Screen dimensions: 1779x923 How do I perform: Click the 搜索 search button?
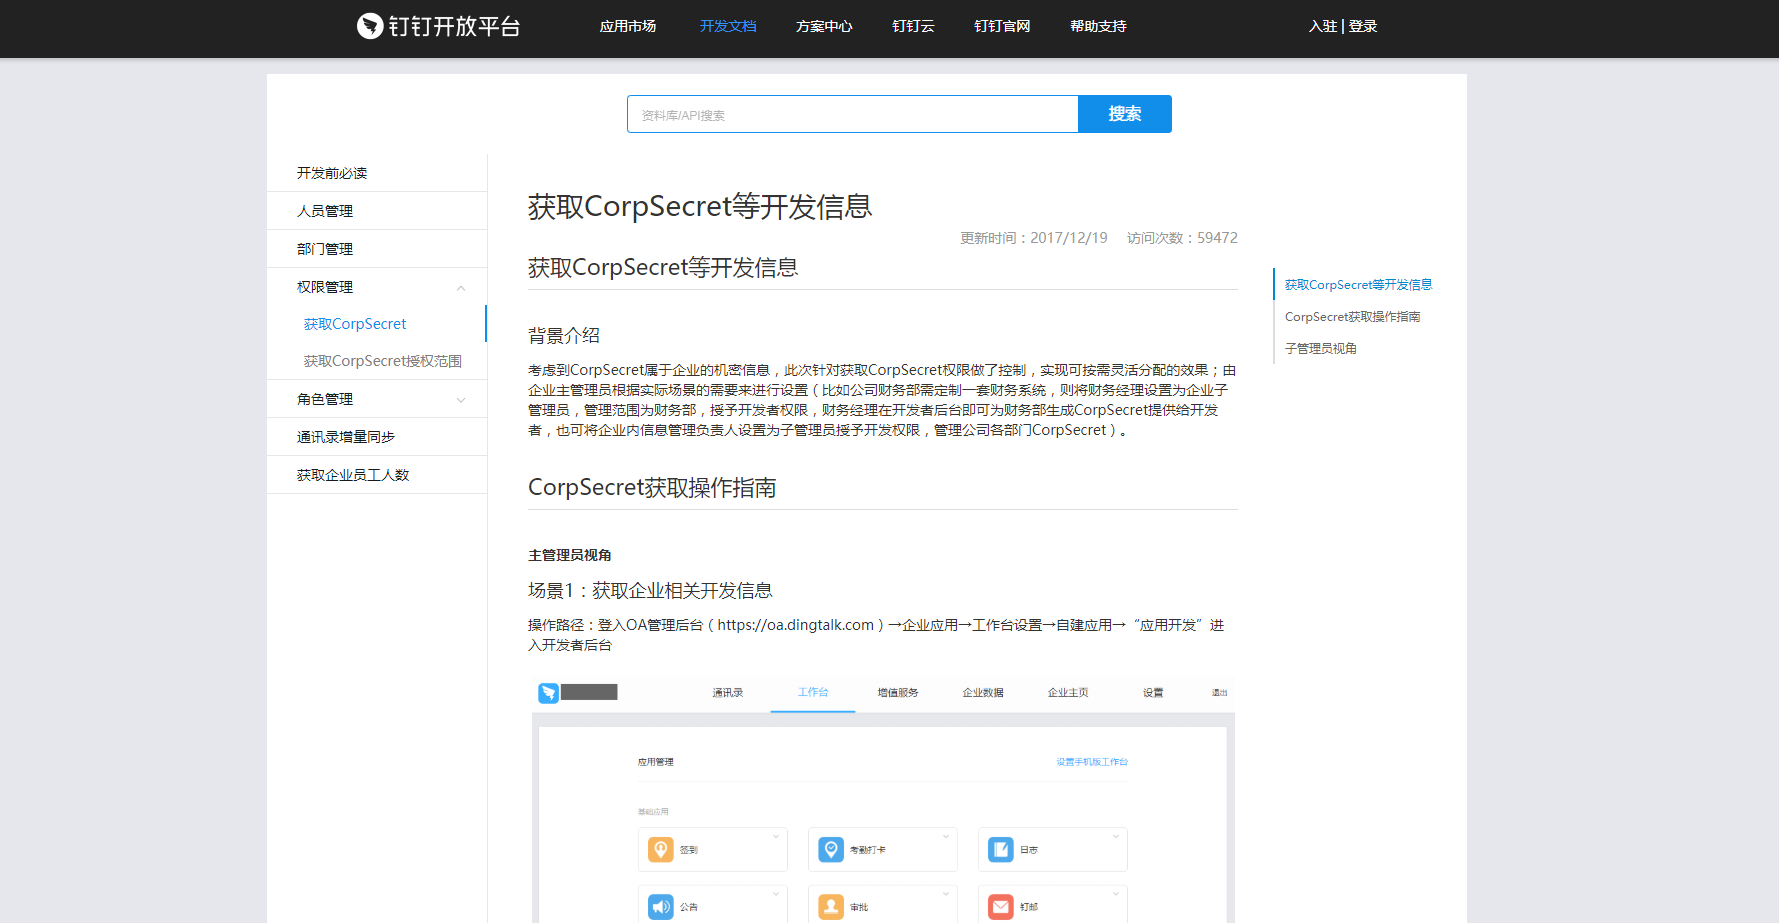coord(1124,114)
